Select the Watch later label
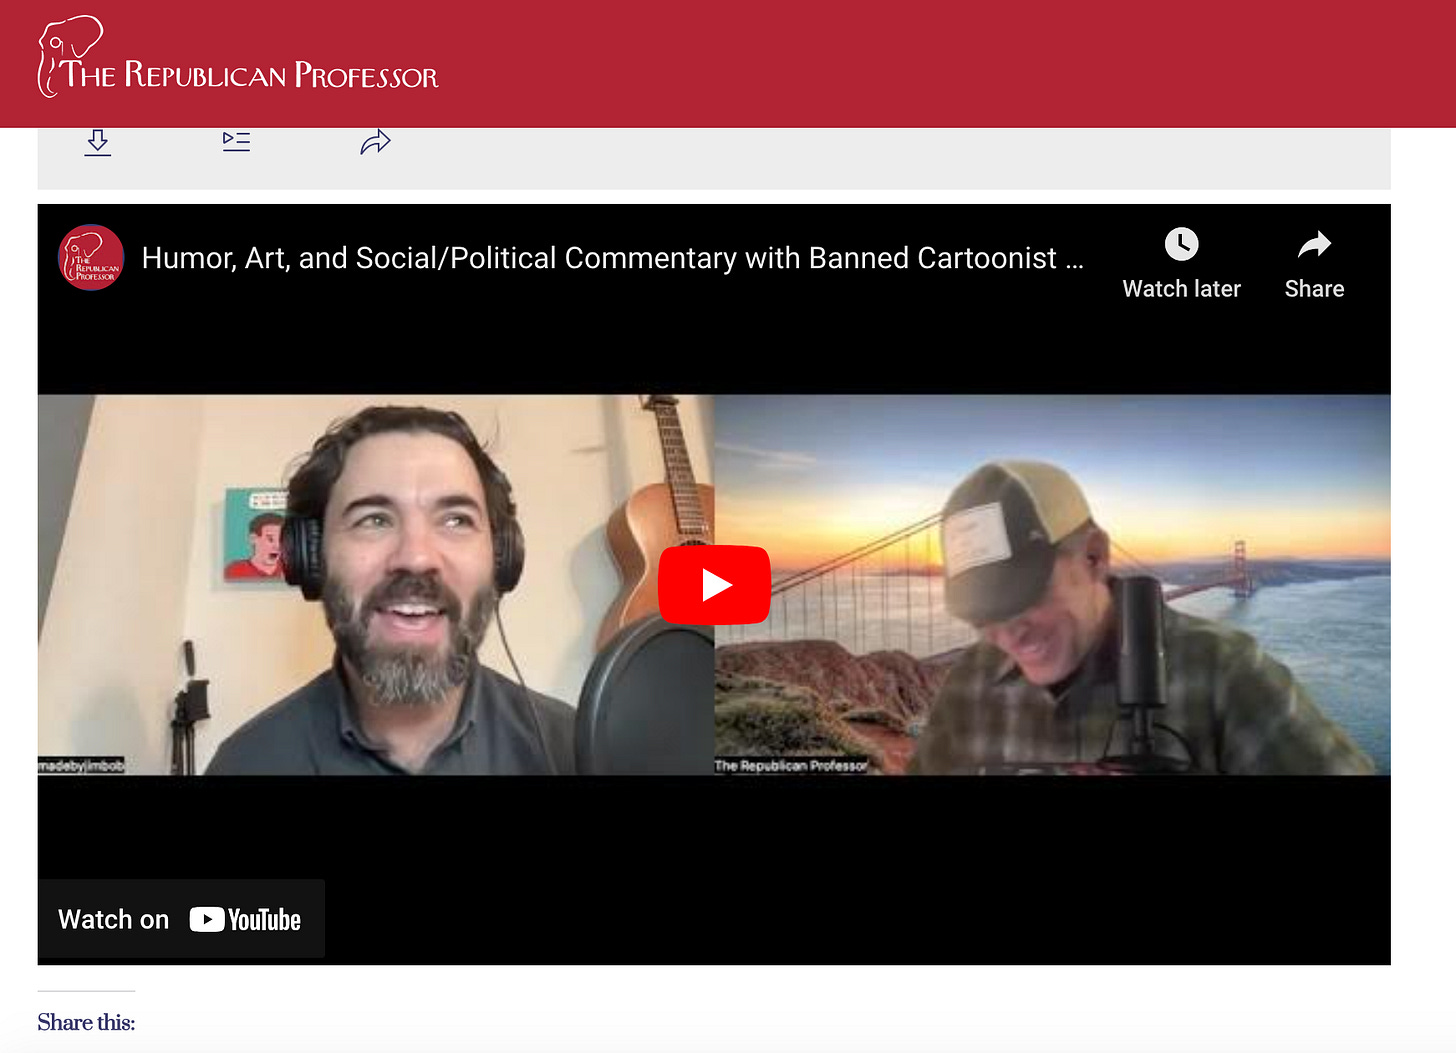This screenshot has height=1053, width=1456. coord(1181,289)
